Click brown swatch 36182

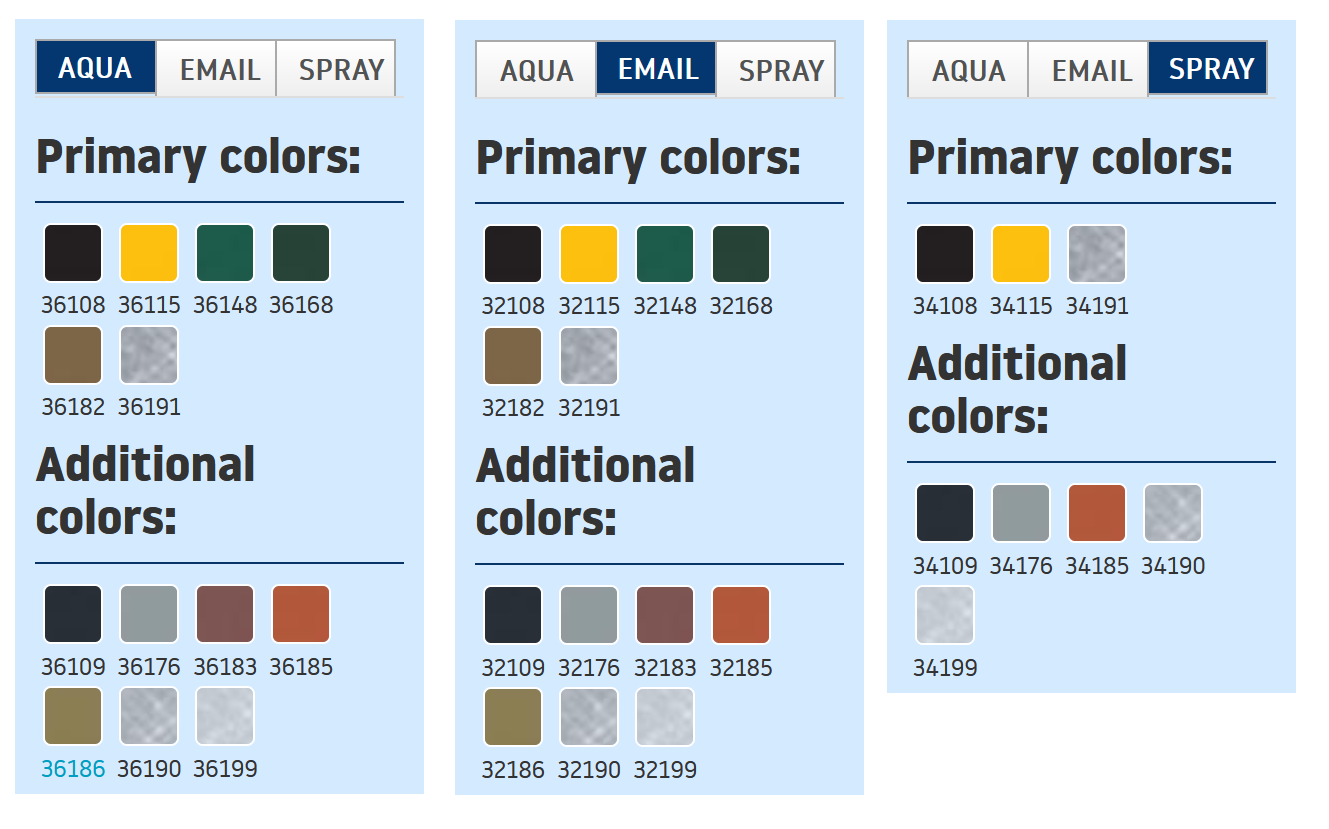[x=73, y=356]
